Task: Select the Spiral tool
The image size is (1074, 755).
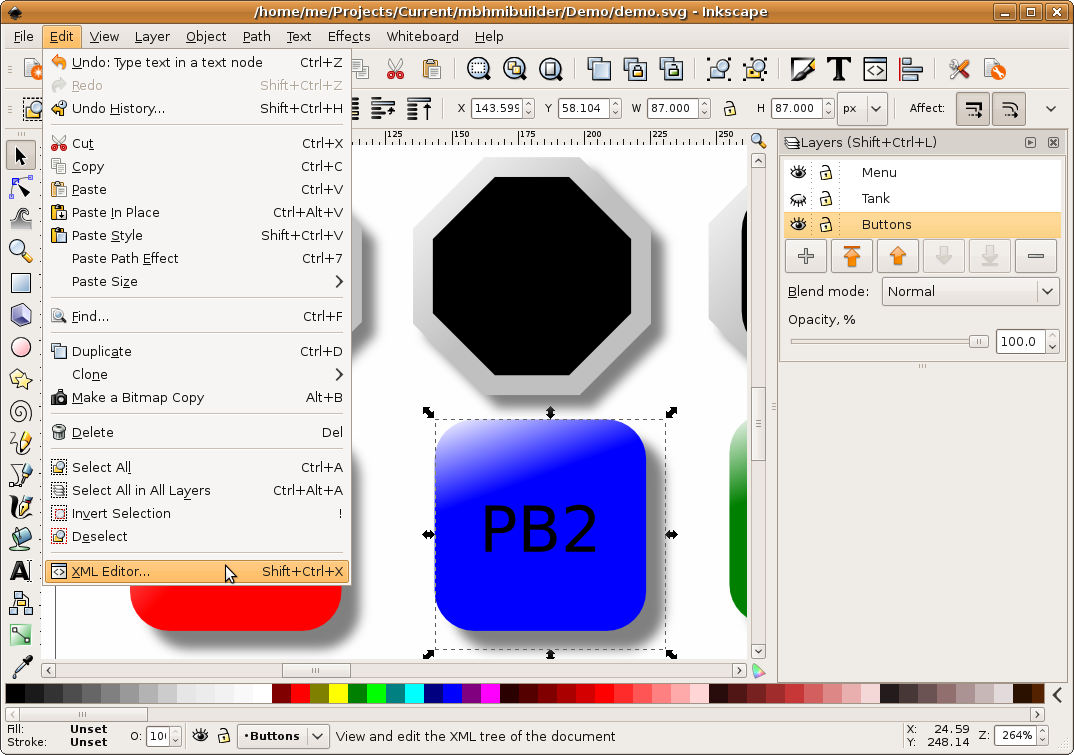Action: pyautogui.click(x=21, y=412)
